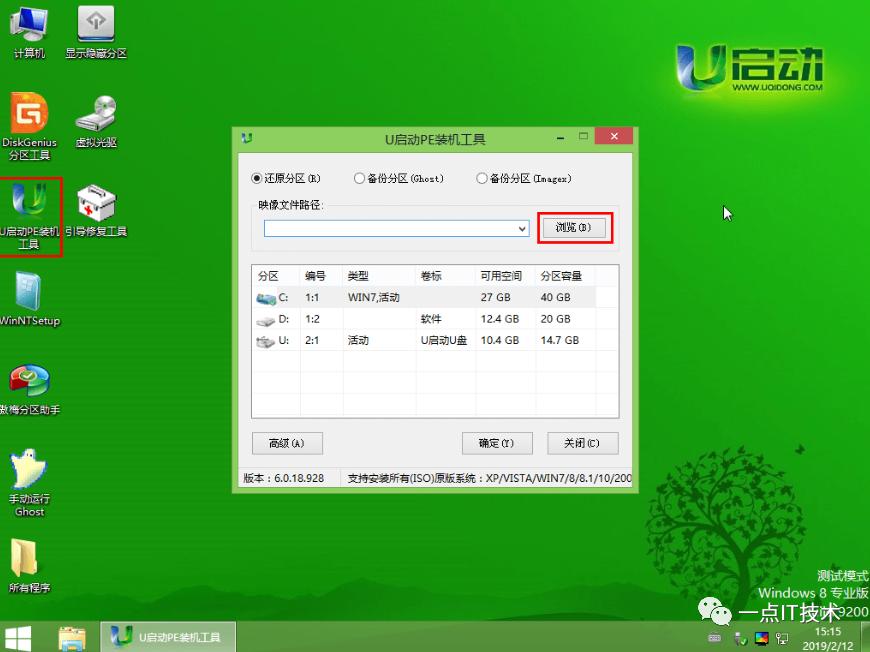This screenshot has height=652, width=870.
Task: Confirm with the 确定(Y) button
Action: click(496, 443)
